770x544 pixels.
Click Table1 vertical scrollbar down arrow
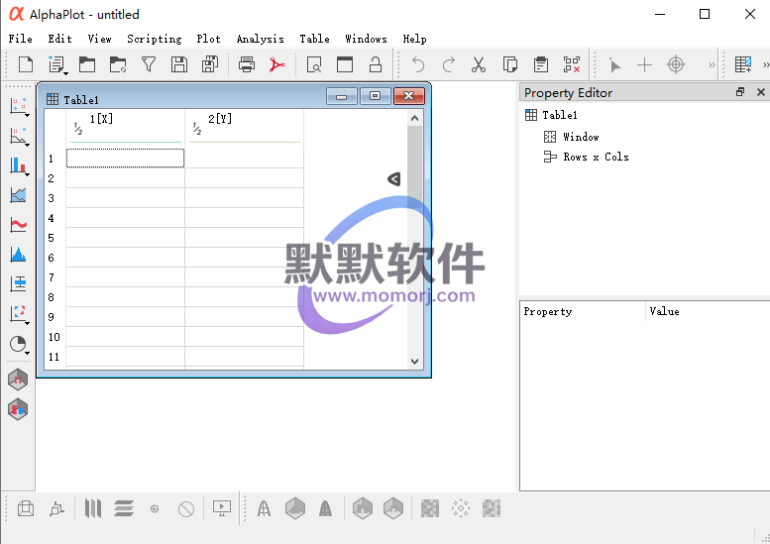point(415,361)
